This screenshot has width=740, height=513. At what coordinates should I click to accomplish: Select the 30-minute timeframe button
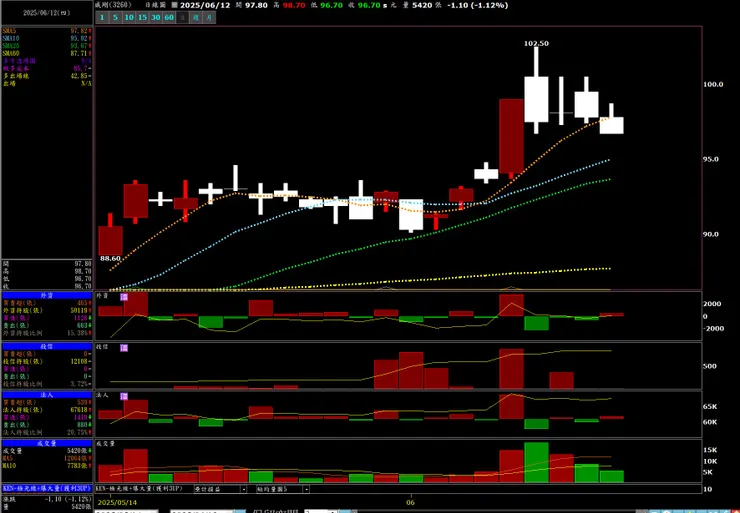(x=155, y=17)
